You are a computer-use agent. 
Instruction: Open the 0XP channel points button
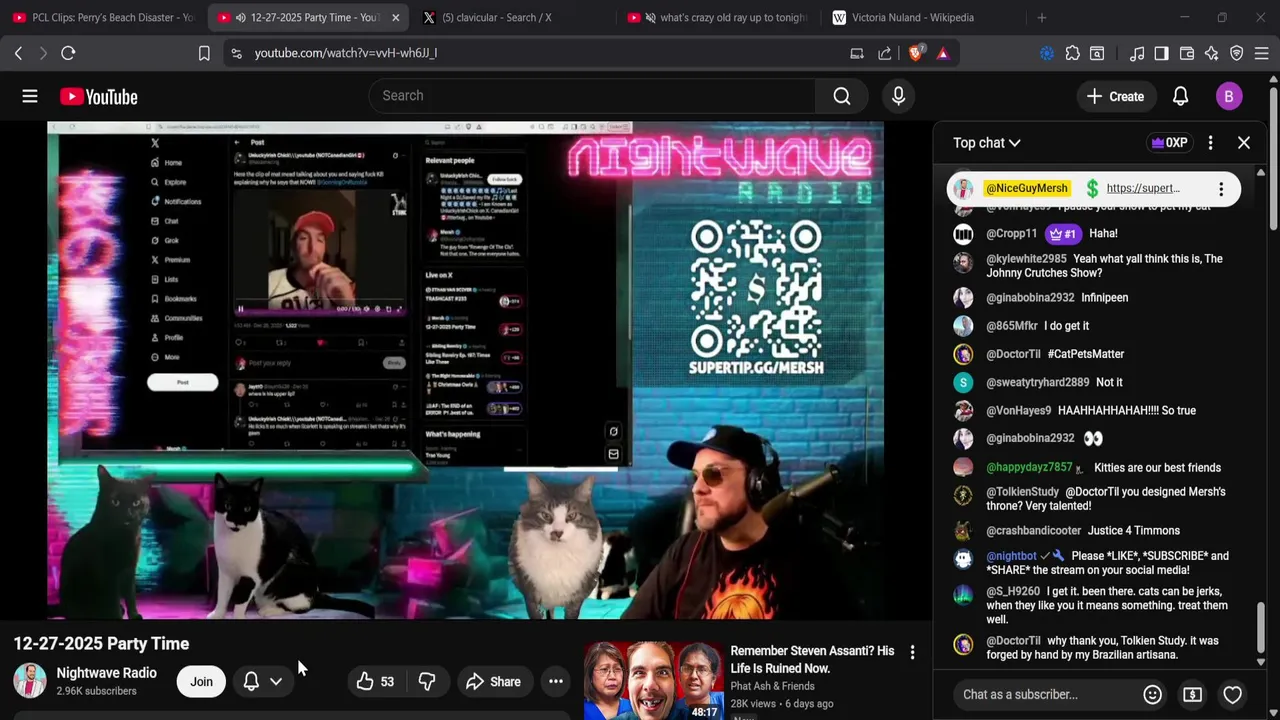tap(1169, 143)
